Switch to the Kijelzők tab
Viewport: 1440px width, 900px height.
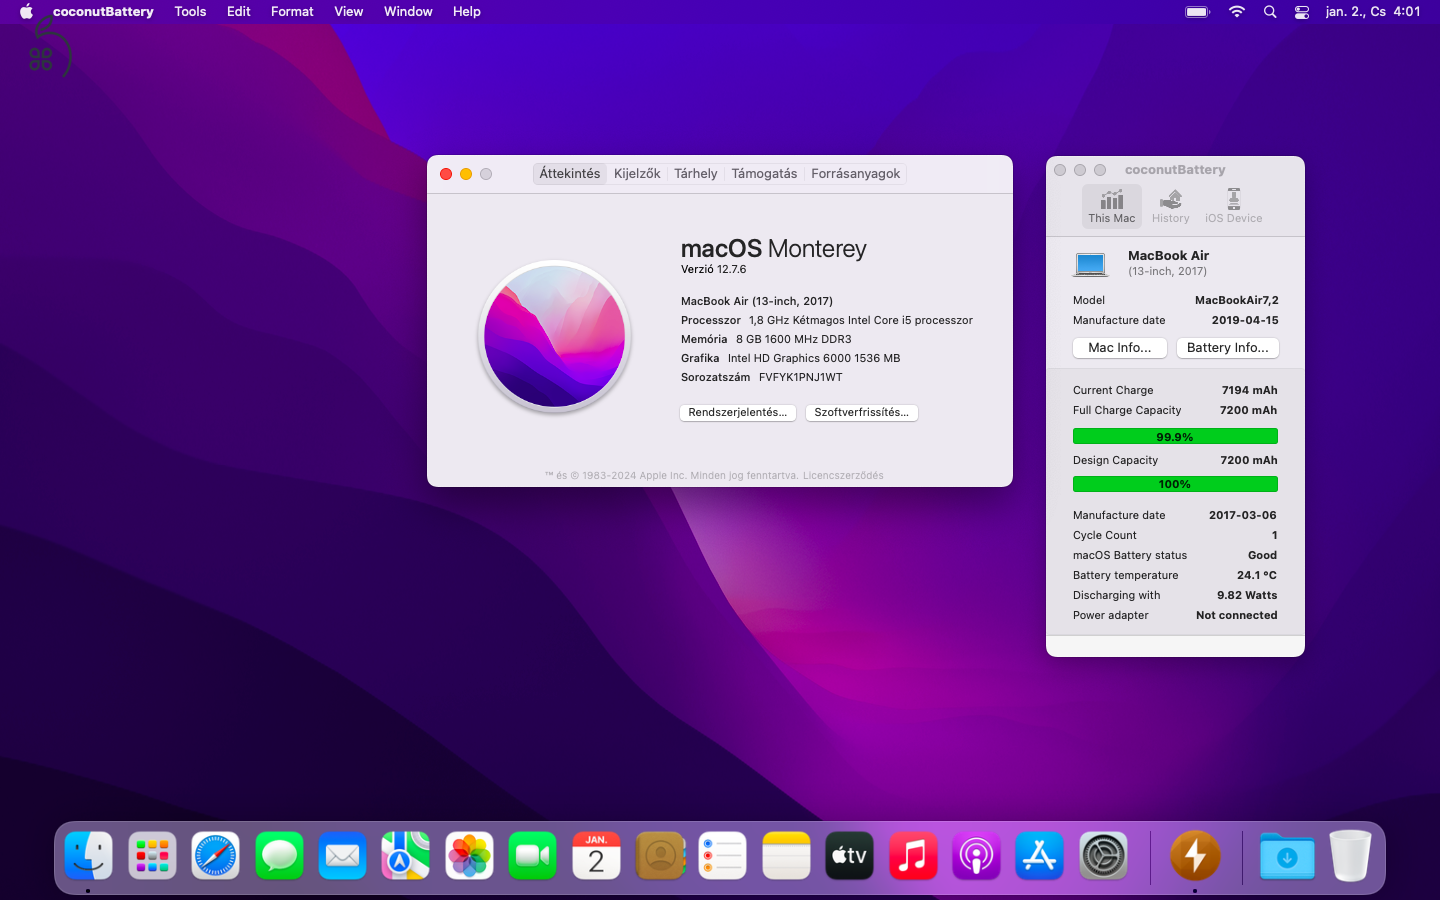tap(637, 174)
